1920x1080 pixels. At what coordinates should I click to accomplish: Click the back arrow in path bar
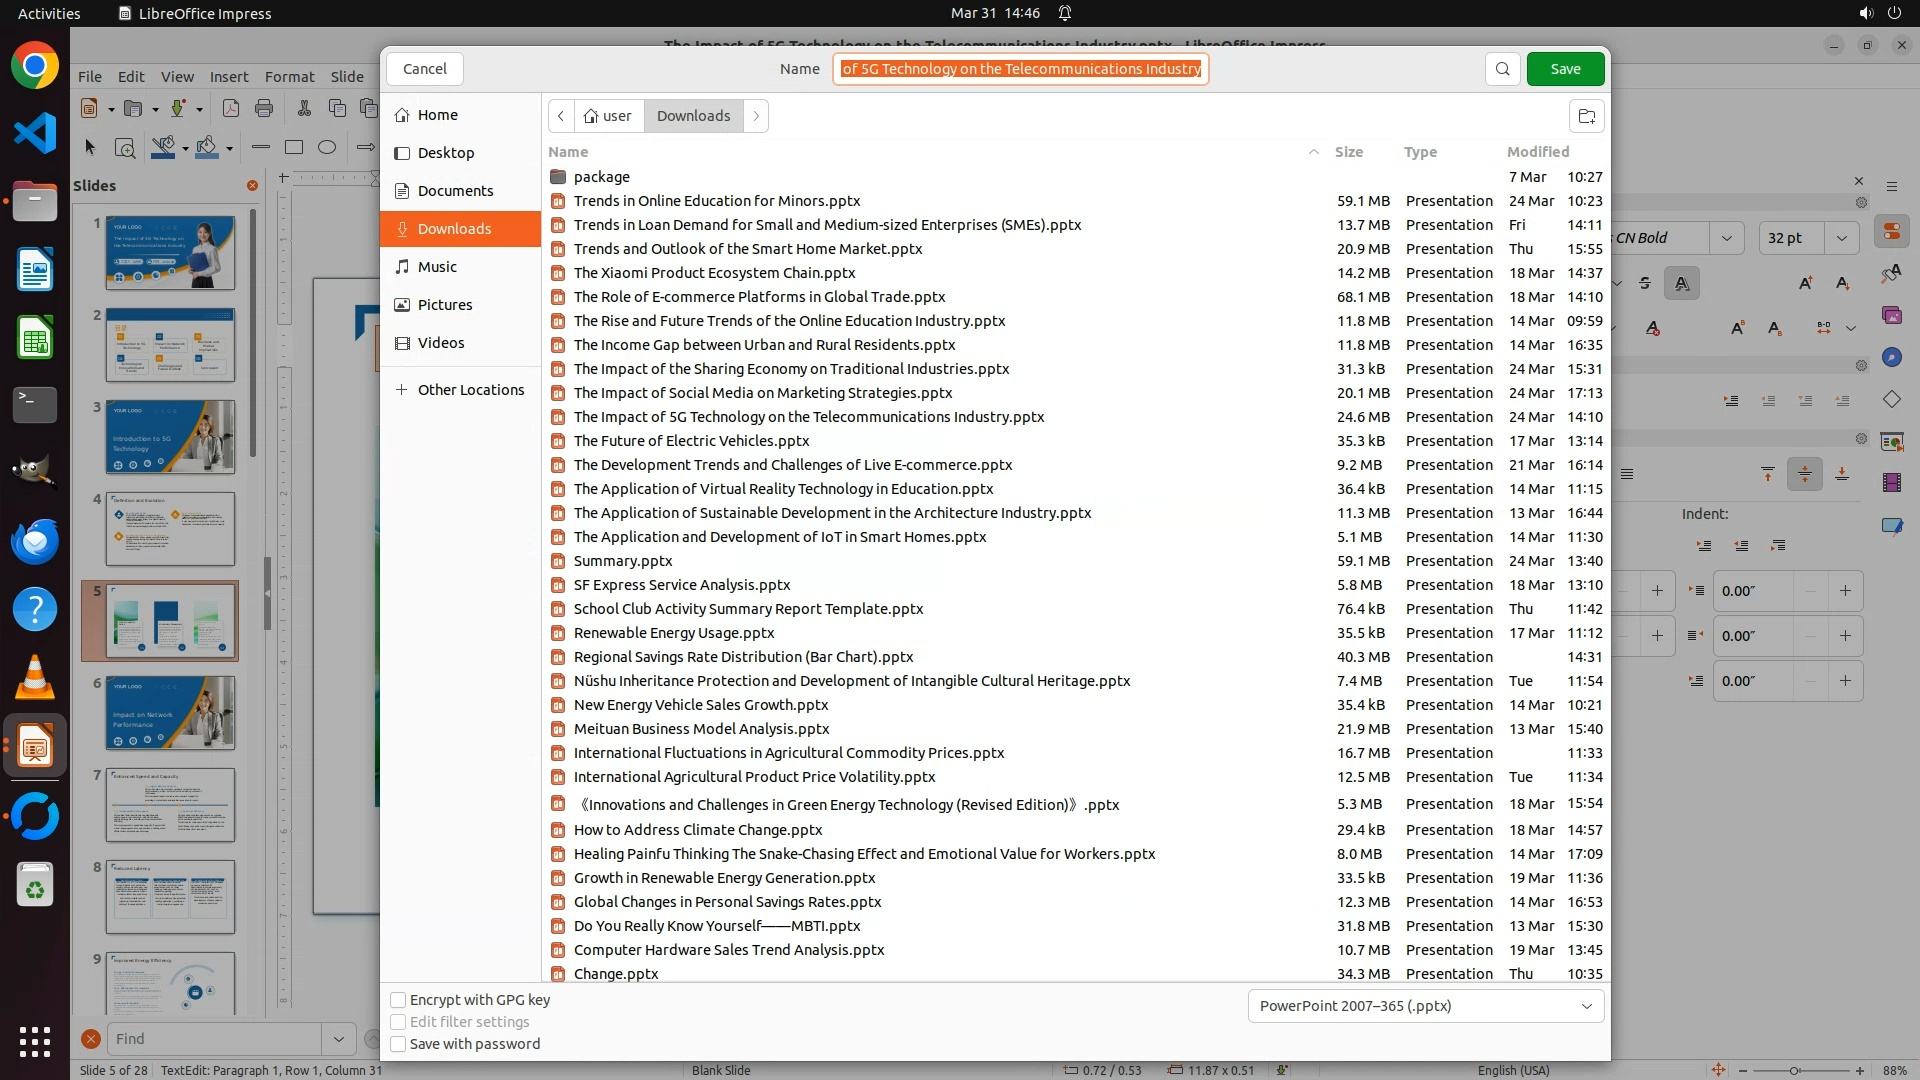561,116
